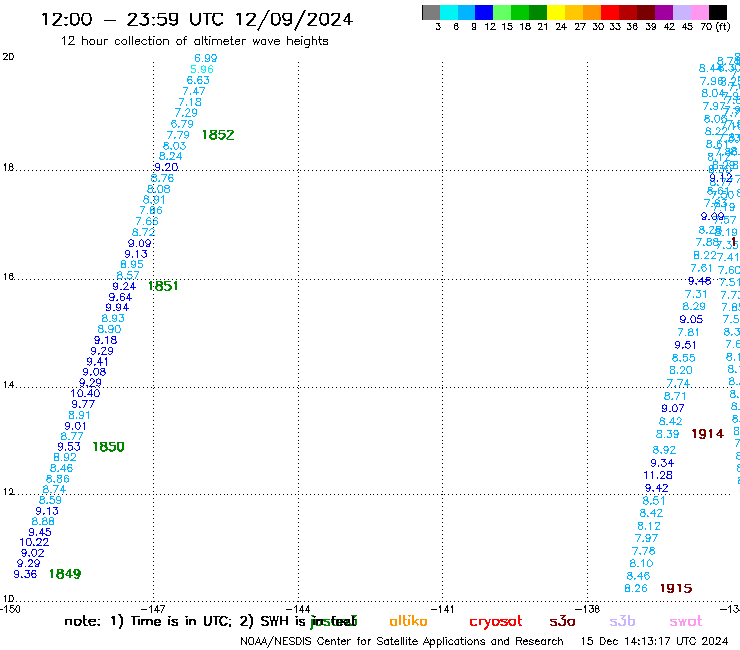Click the wave height value 9.94
This screenshot has width=740, height=650.
(117, 307)
